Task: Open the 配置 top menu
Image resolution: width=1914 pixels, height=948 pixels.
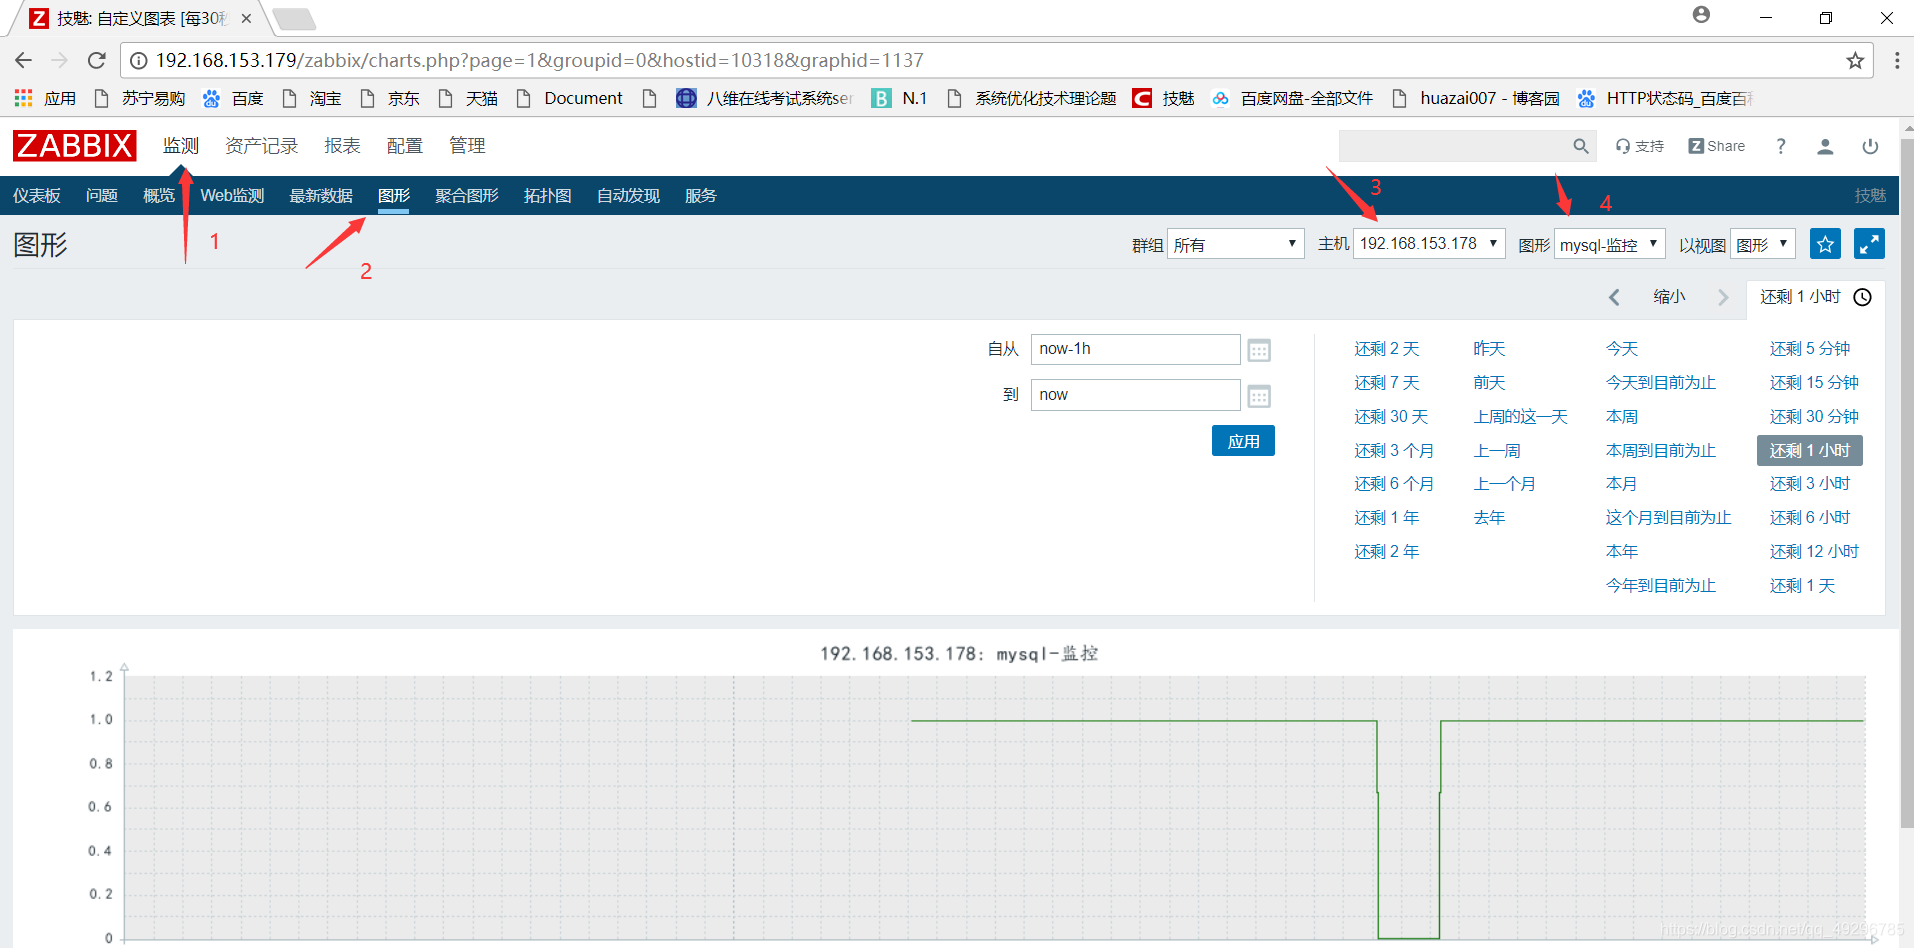Action: [x=404, y=146]
